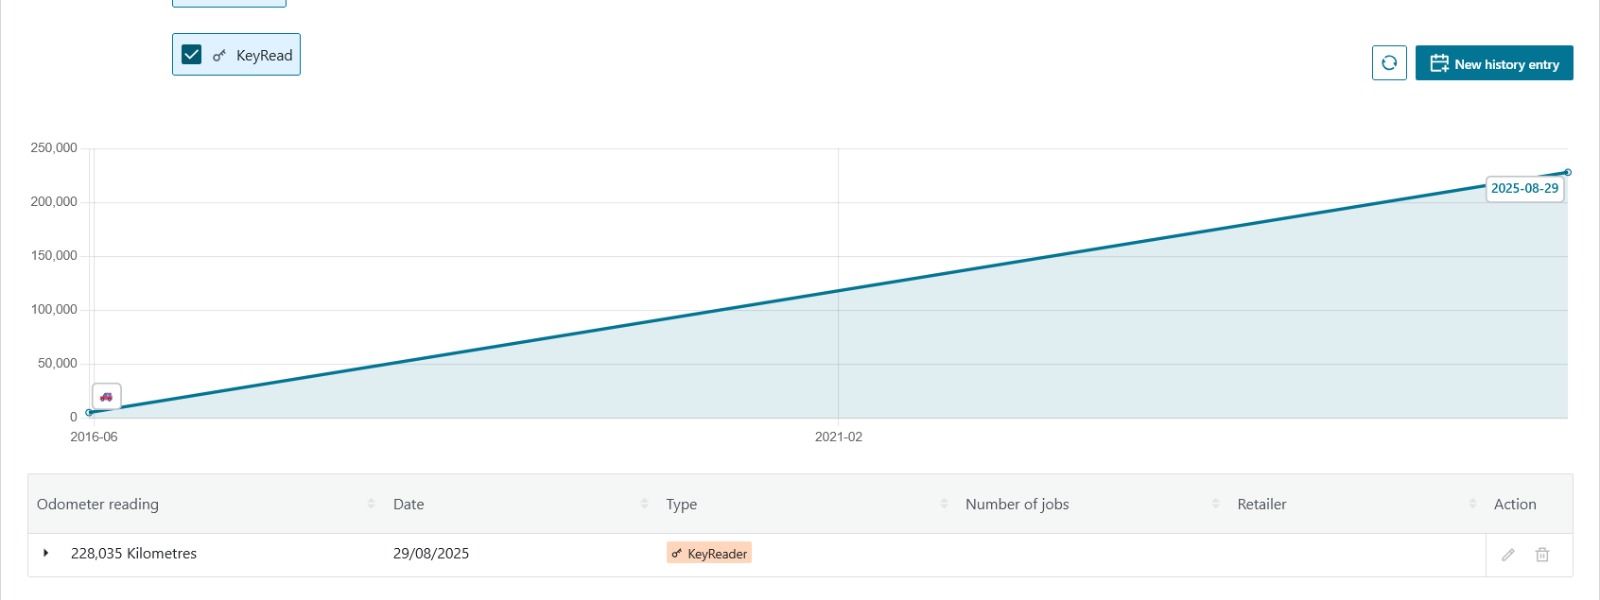Delete the 29/08/2025 entry with the trash icon
1600x600 pixels.
point(1542,555)
